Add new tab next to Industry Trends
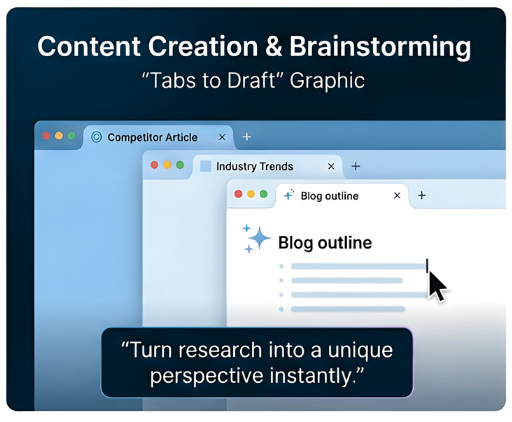This screenshot has width=512, height=422. point(356,166)
